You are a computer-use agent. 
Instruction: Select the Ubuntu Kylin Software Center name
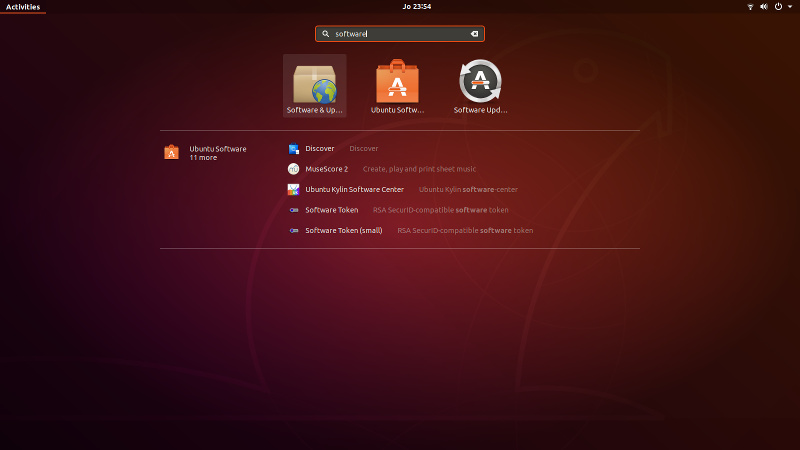point(355,189)
